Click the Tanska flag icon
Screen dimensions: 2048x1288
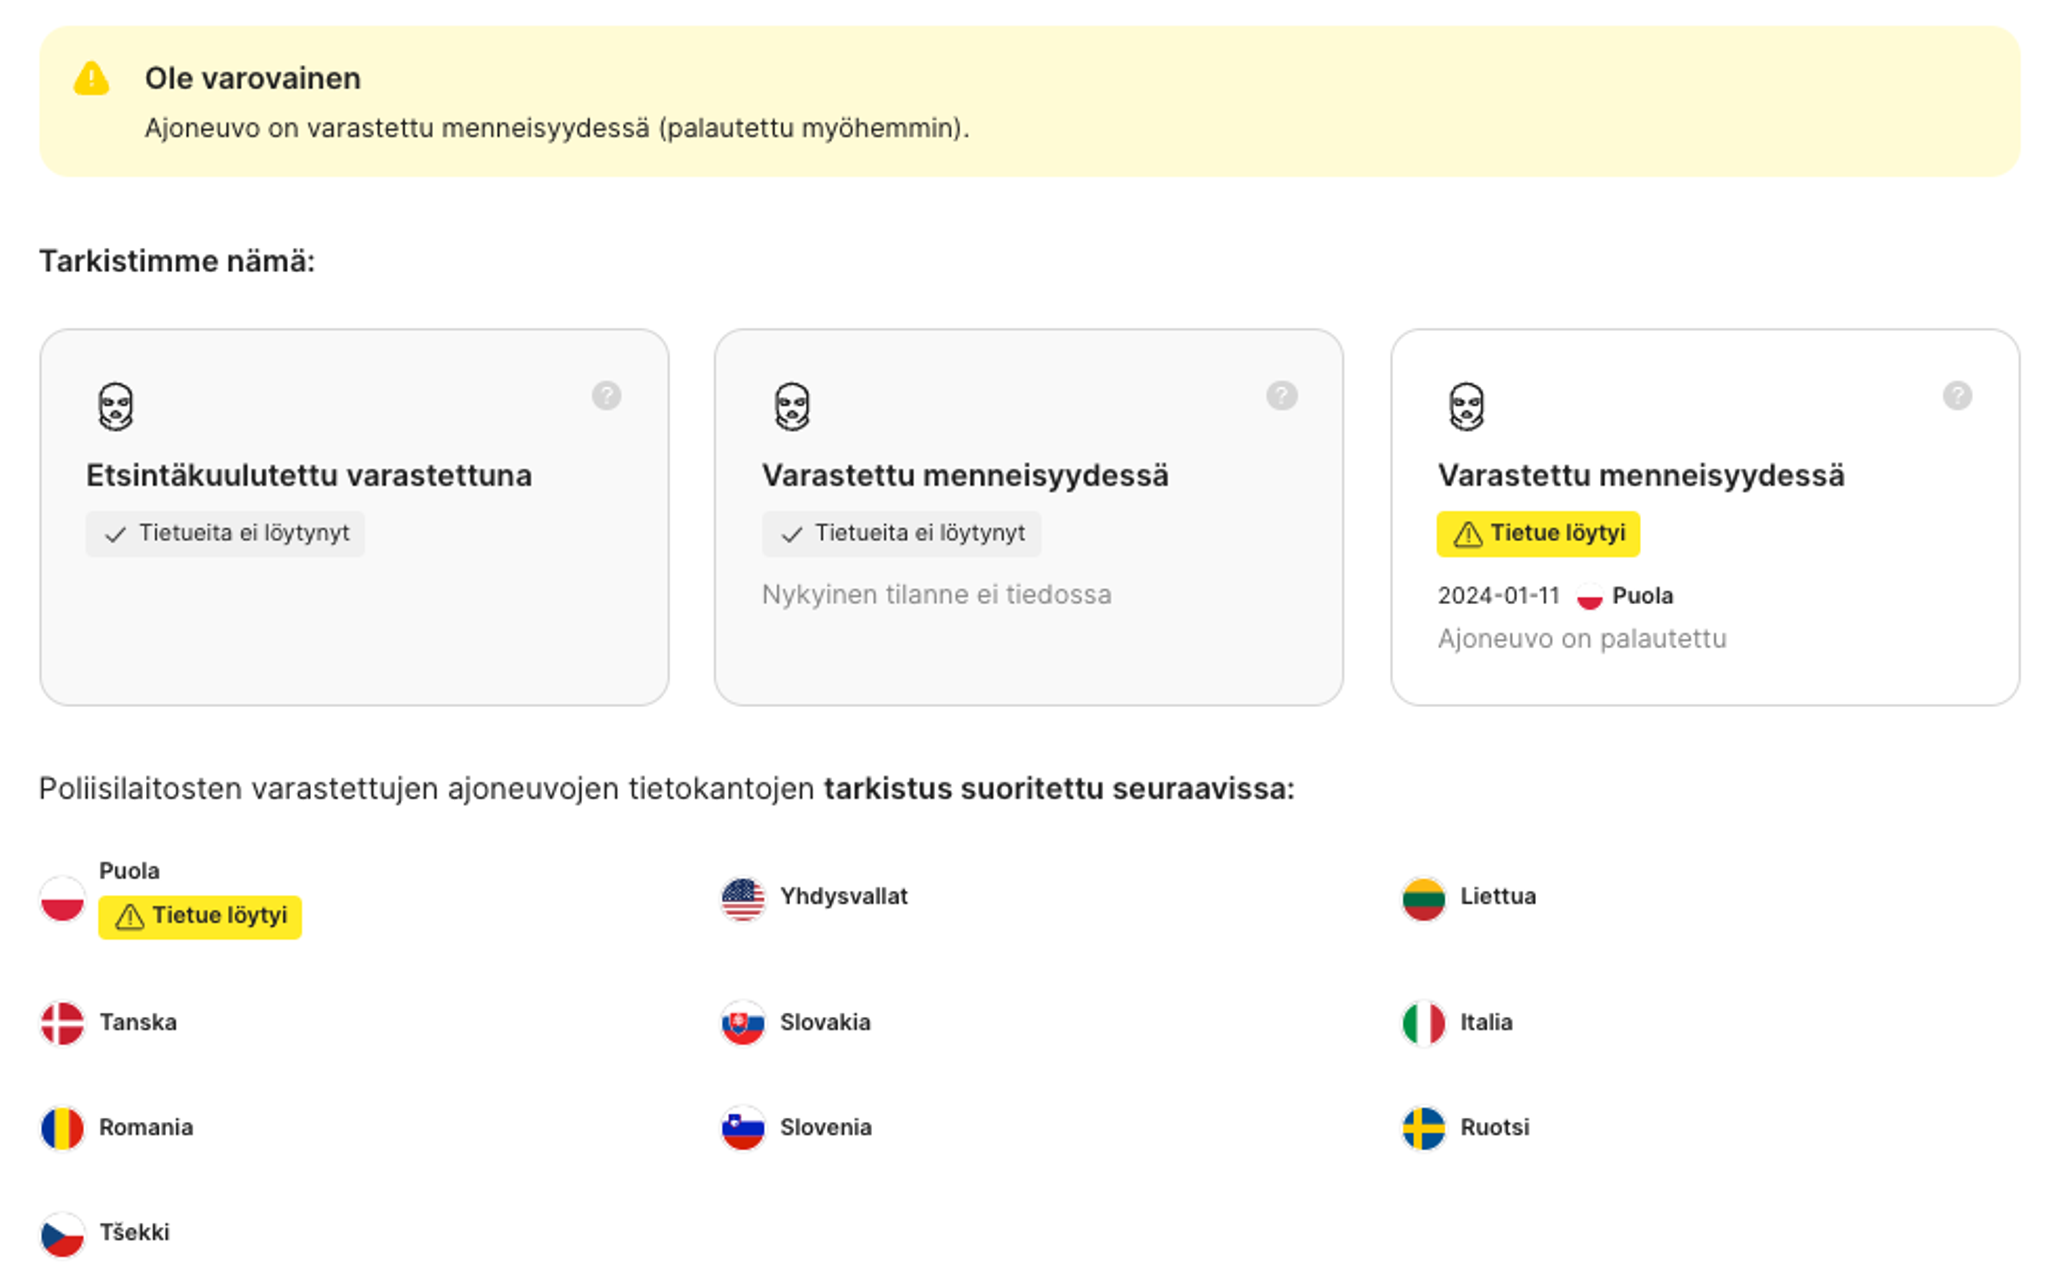(x=62, y=1023)
